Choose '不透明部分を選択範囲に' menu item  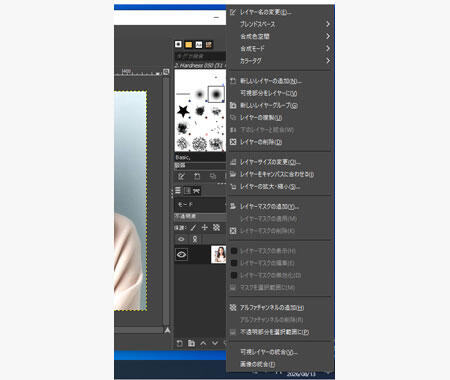point(280,332)
